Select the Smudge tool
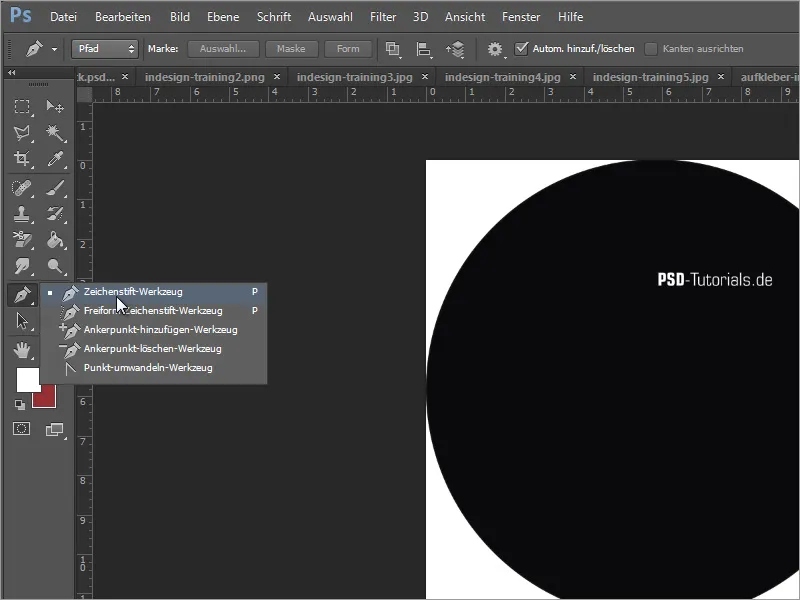 (x=21, y=266)
